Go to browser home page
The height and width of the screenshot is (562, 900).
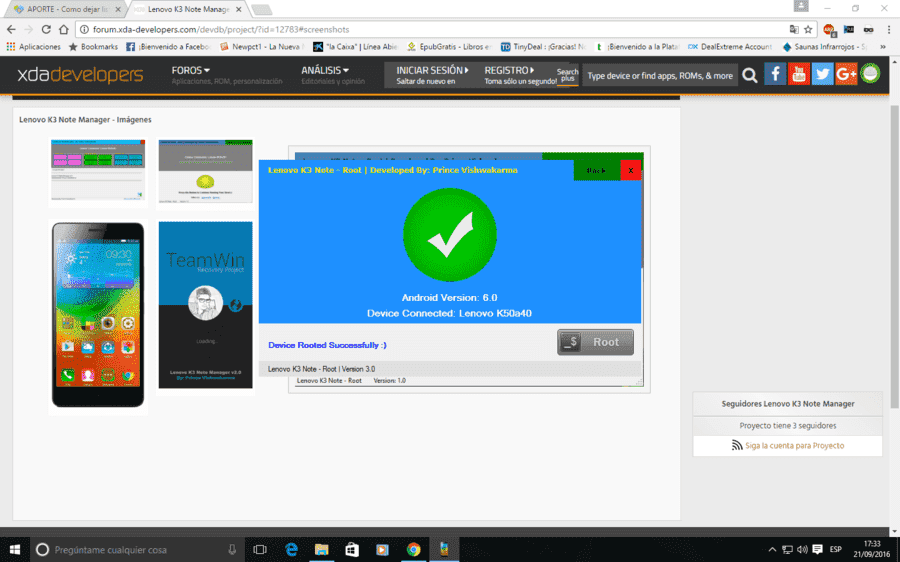click(x=64, y=29)
